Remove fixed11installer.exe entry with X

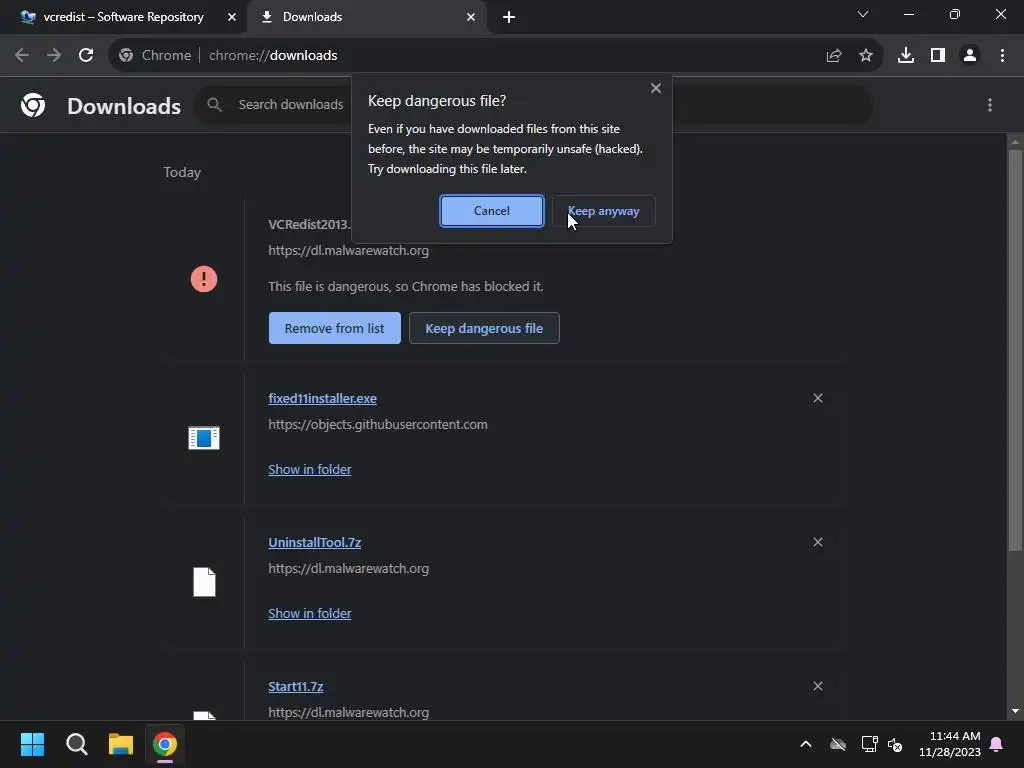coord(818,398)
